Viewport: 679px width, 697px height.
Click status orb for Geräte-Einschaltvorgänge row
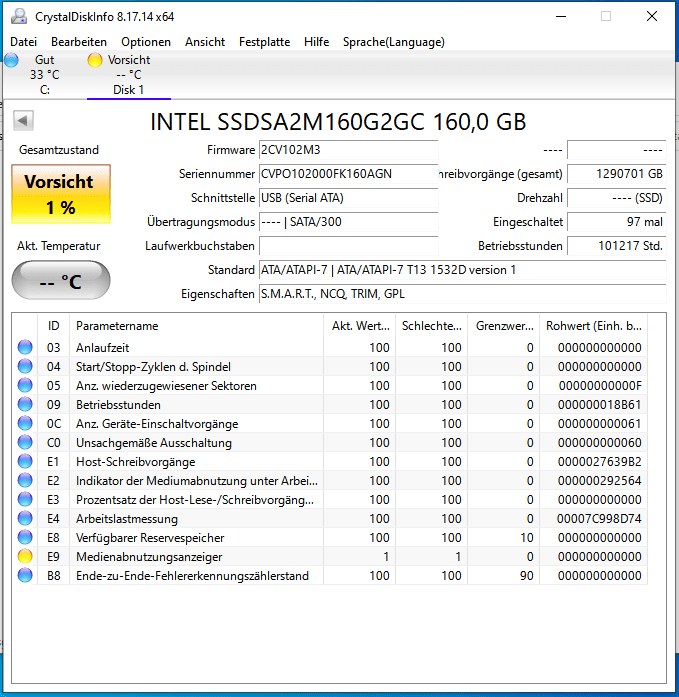point(25,423)
